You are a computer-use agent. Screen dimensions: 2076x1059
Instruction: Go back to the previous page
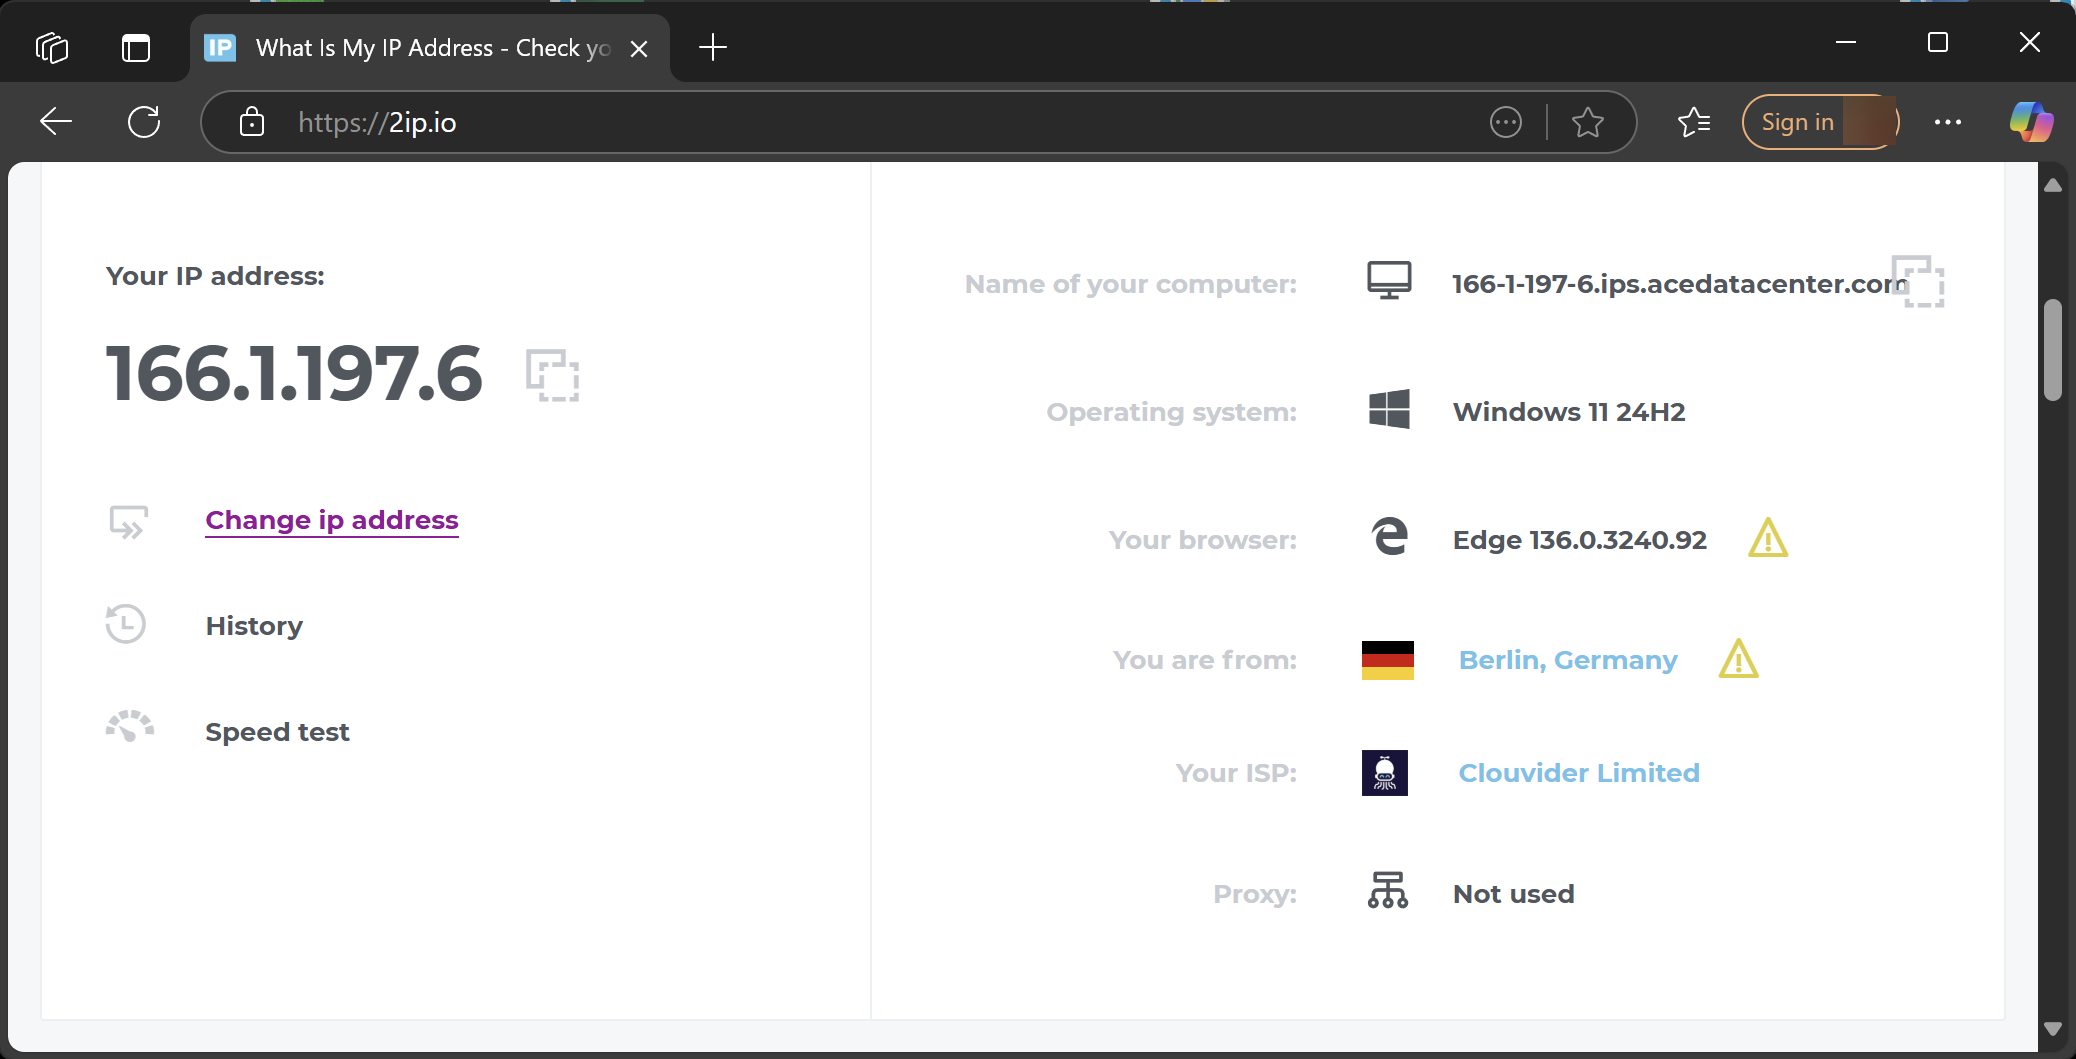[x=56, y=122]
